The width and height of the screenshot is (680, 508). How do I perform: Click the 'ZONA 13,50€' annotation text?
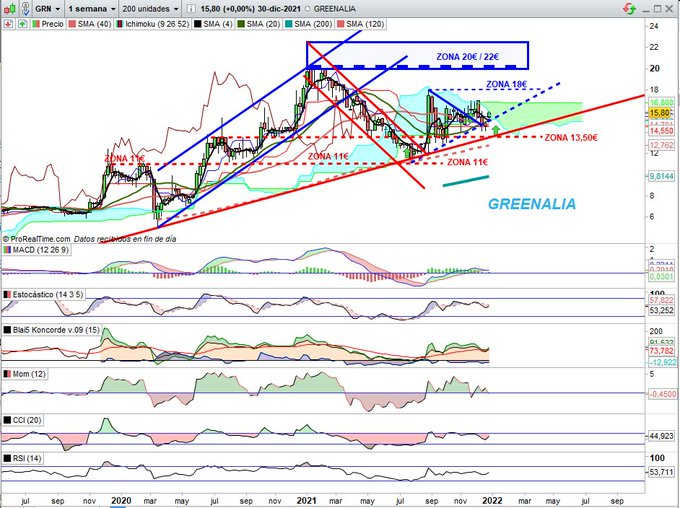571,138
